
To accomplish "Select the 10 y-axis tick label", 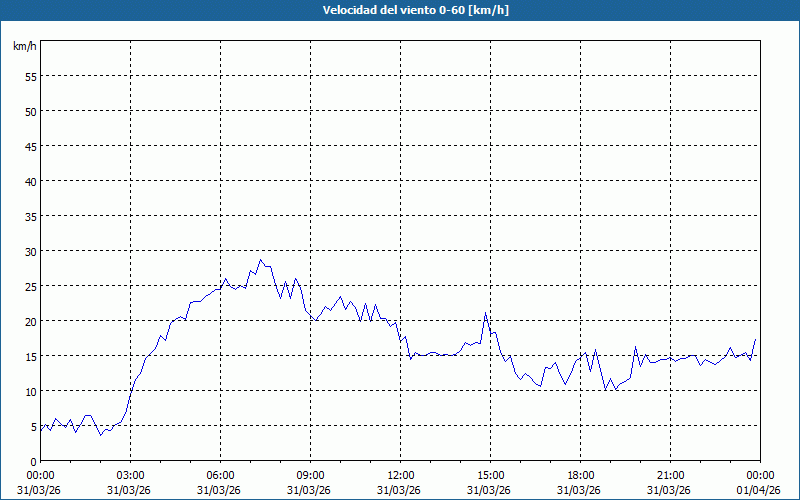I will [x=30, y=391].
